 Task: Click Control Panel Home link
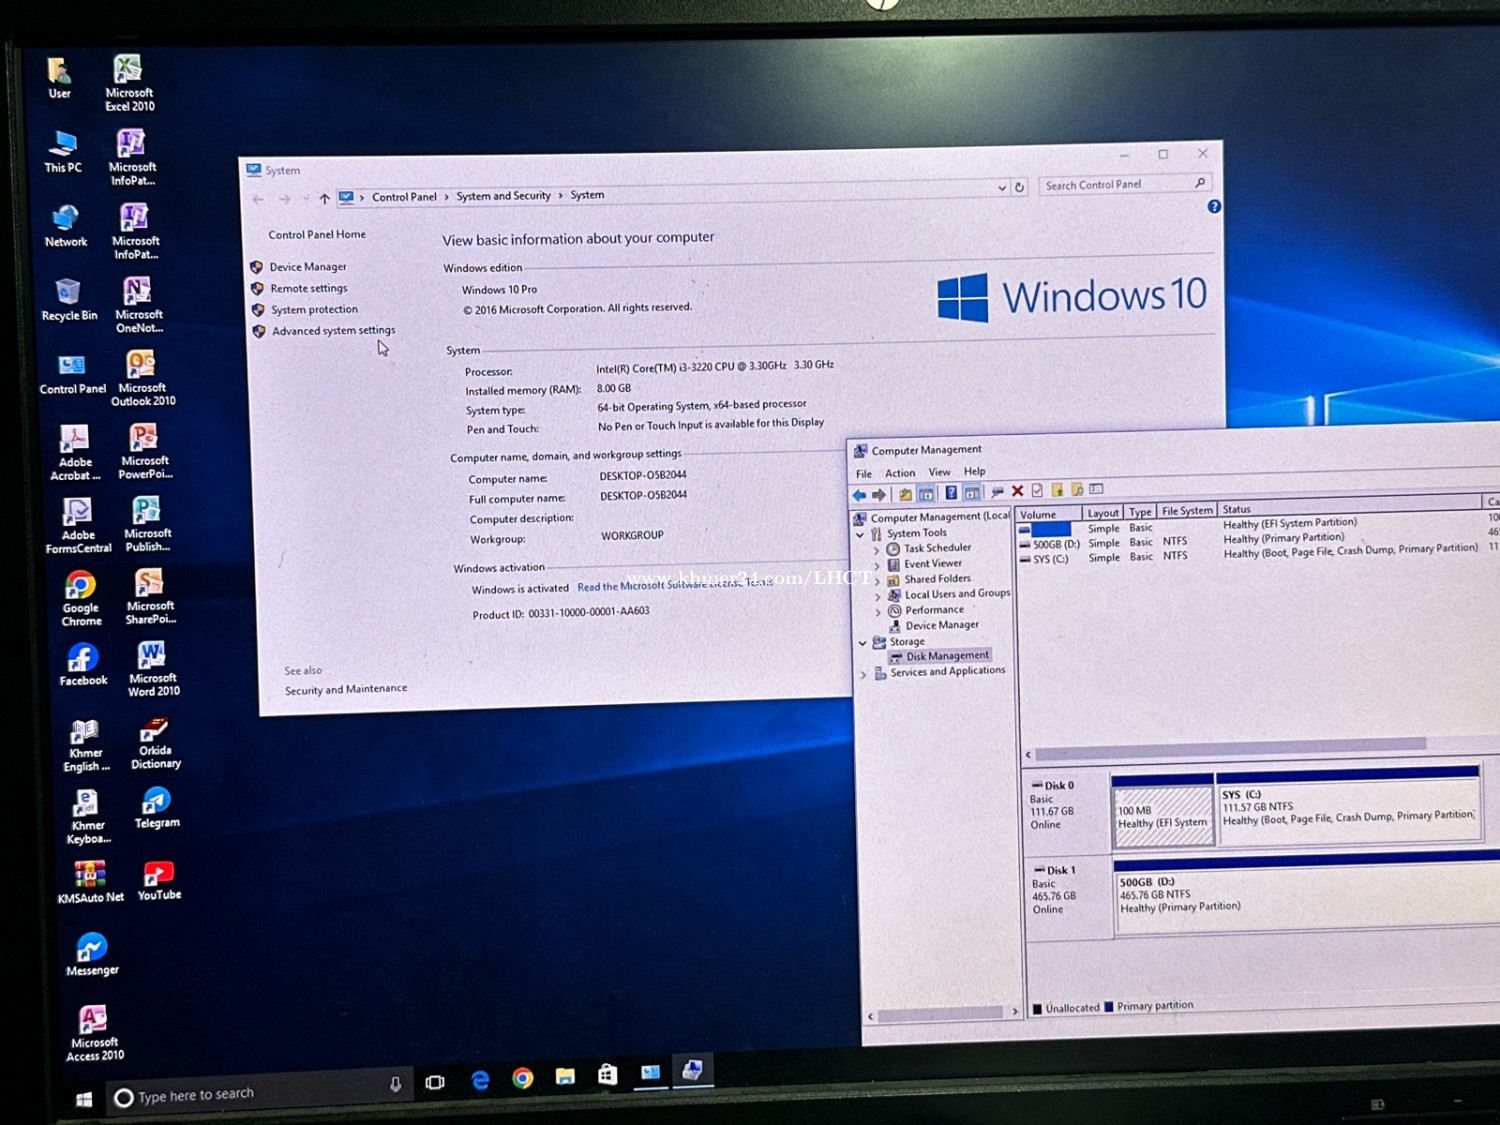point(317,235)
